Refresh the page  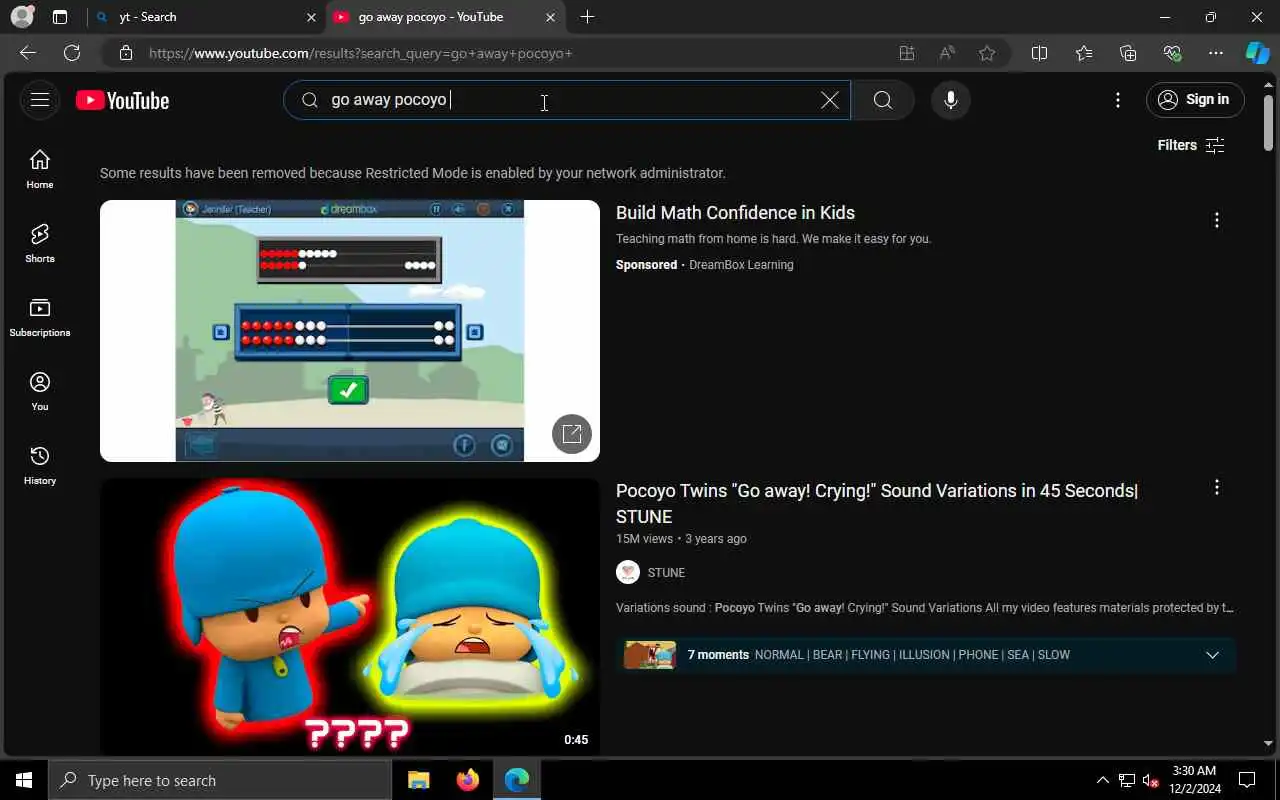click(72, 53)
